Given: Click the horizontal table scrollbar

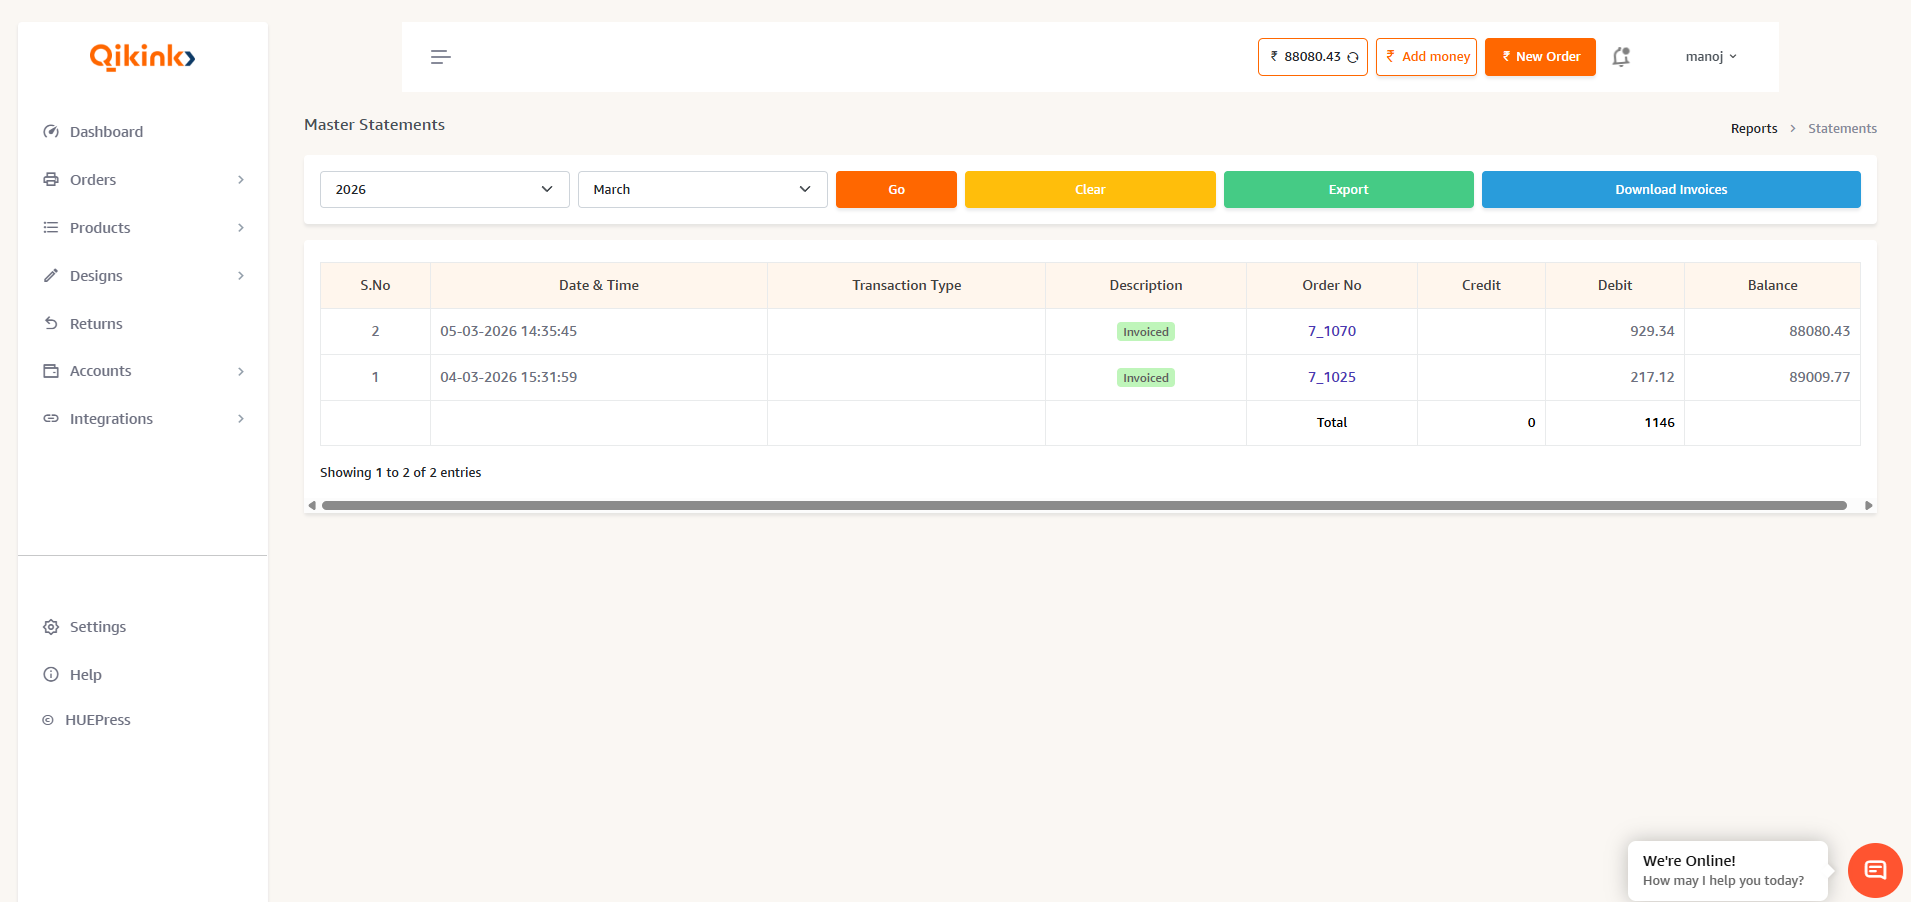Looking at the screenshot, I should (x=1083, y=506).
